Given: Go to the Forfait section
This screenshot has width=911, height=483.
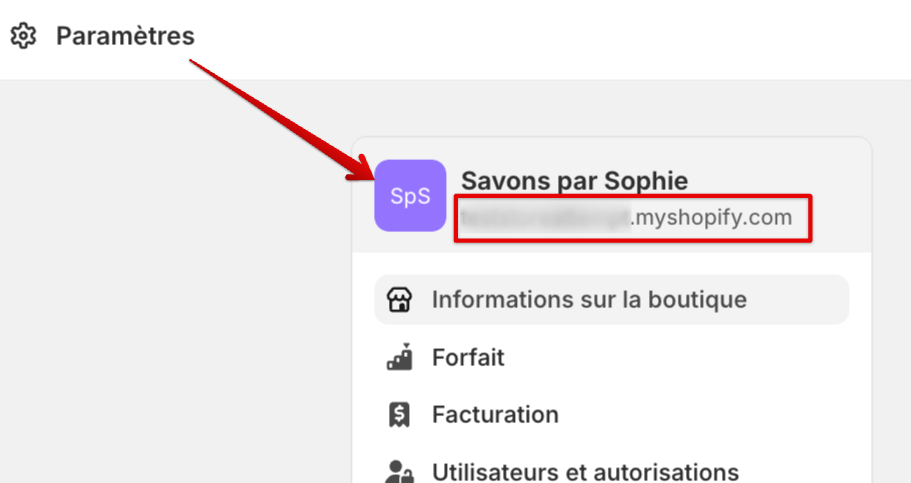Looking at the screenshot, I should (468, 357).
